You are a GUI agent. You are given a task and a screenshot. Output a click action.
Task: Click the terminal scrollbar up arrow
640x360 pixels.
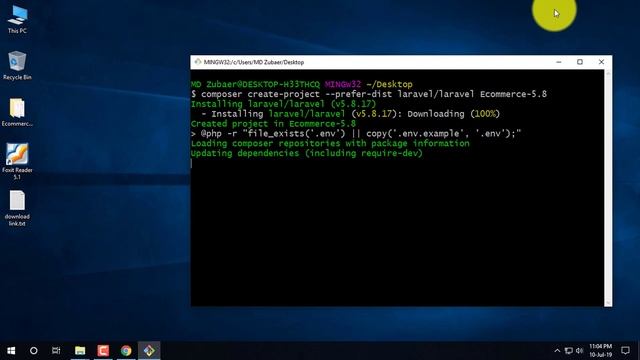coord(608,73)
